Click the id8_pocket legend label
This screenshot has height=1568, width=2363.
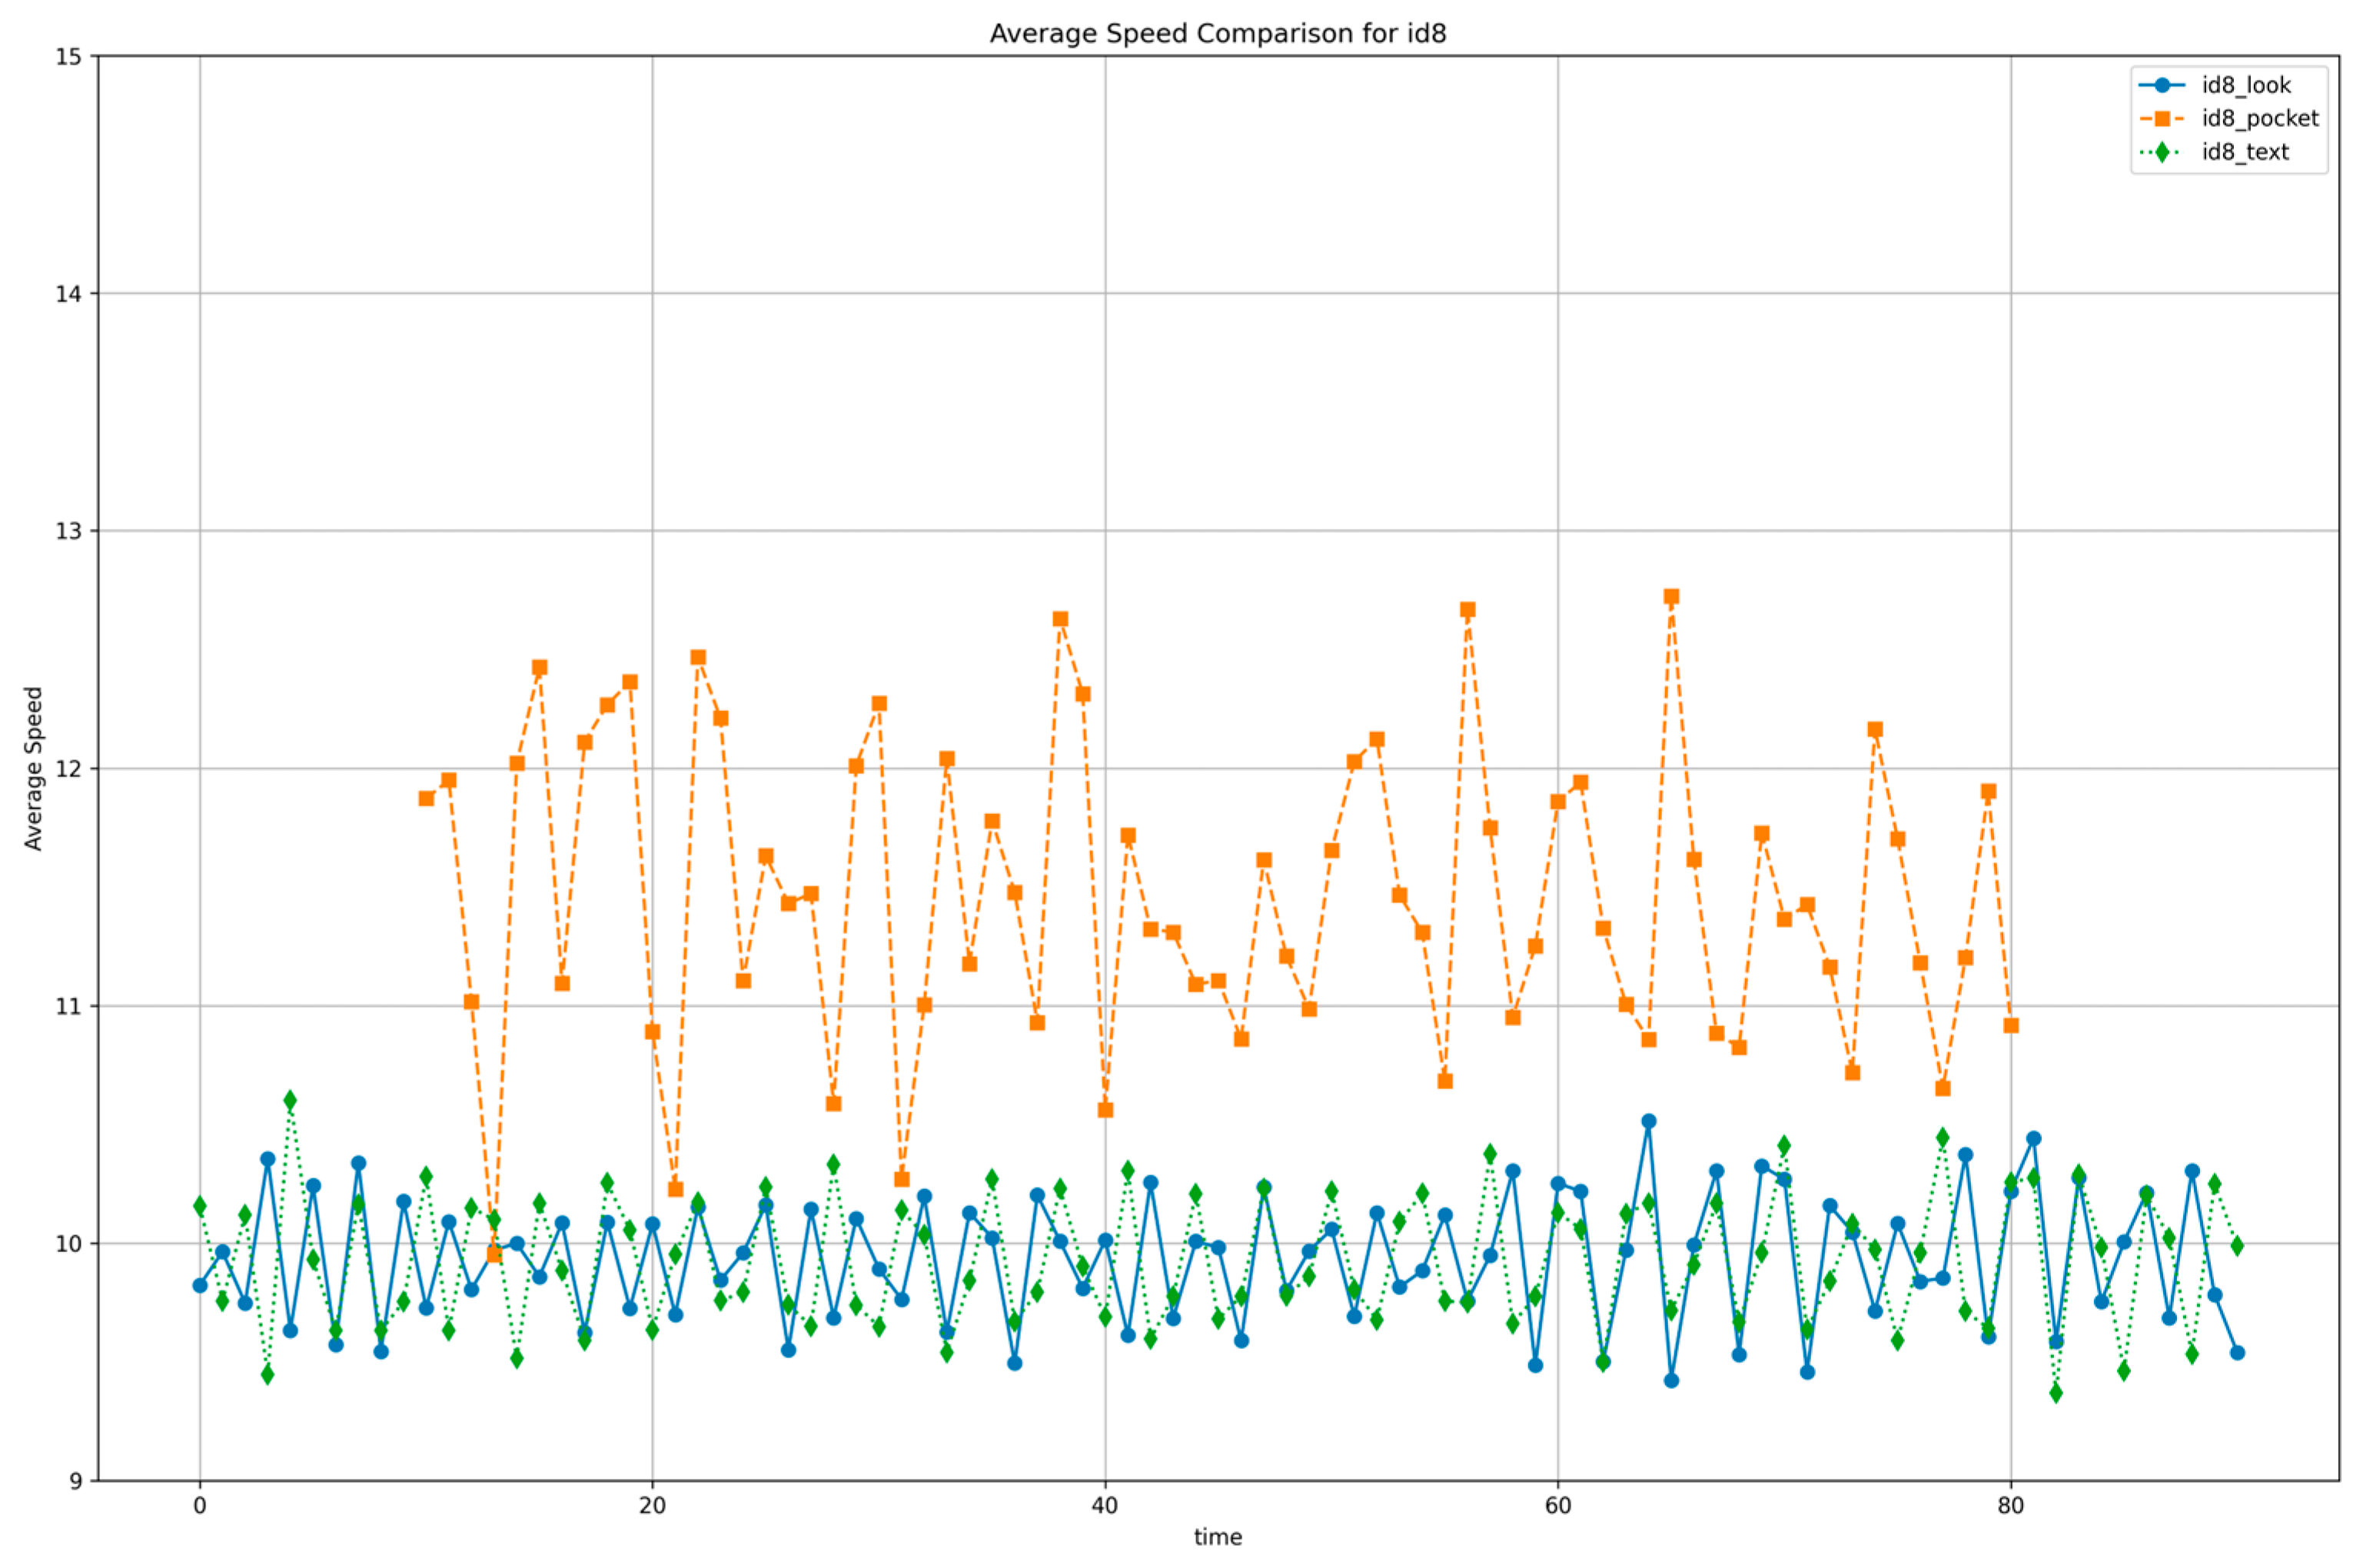2259,118
